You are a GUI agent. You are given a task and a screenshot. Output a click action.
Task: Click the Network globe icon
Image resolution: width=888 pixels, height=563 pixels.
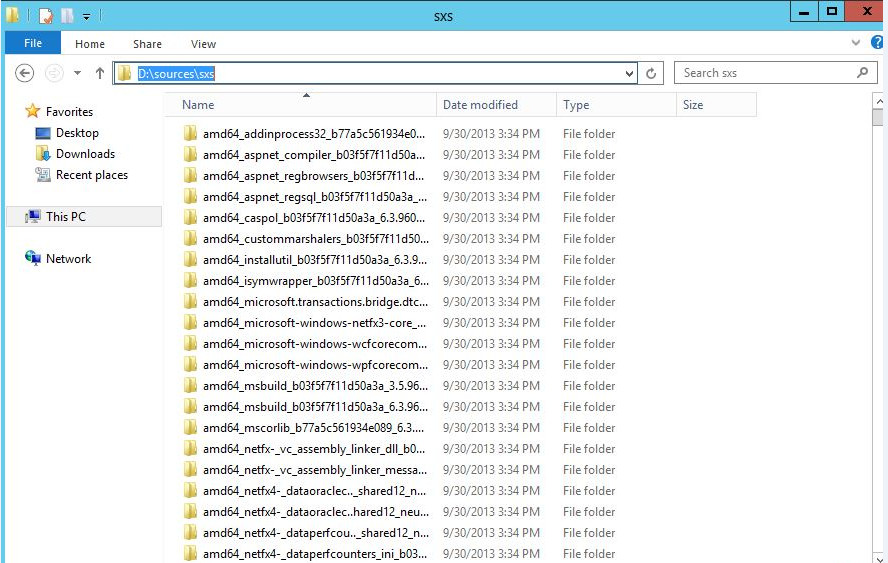(x=33, y=258)
